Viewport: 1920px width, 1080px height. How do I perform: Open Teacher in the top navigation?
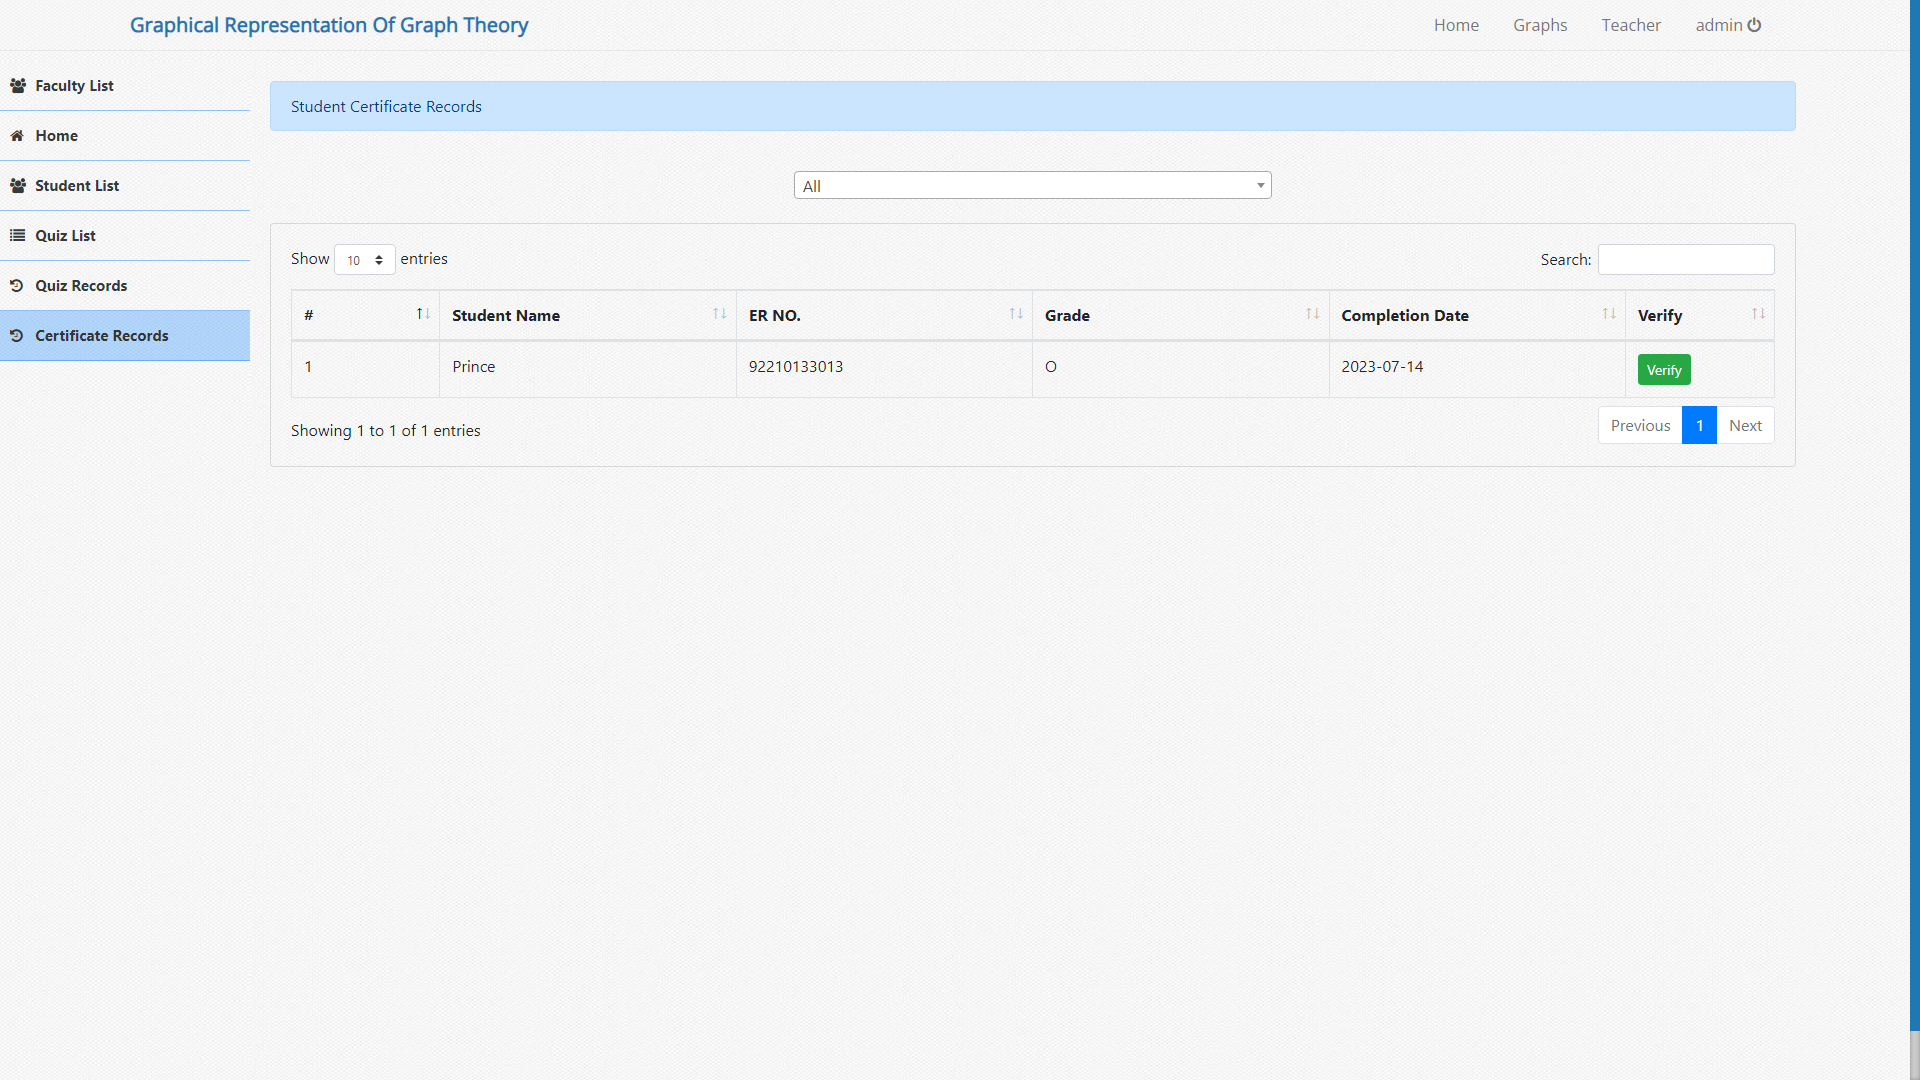pyautogui.click(x=1630, y=25)
